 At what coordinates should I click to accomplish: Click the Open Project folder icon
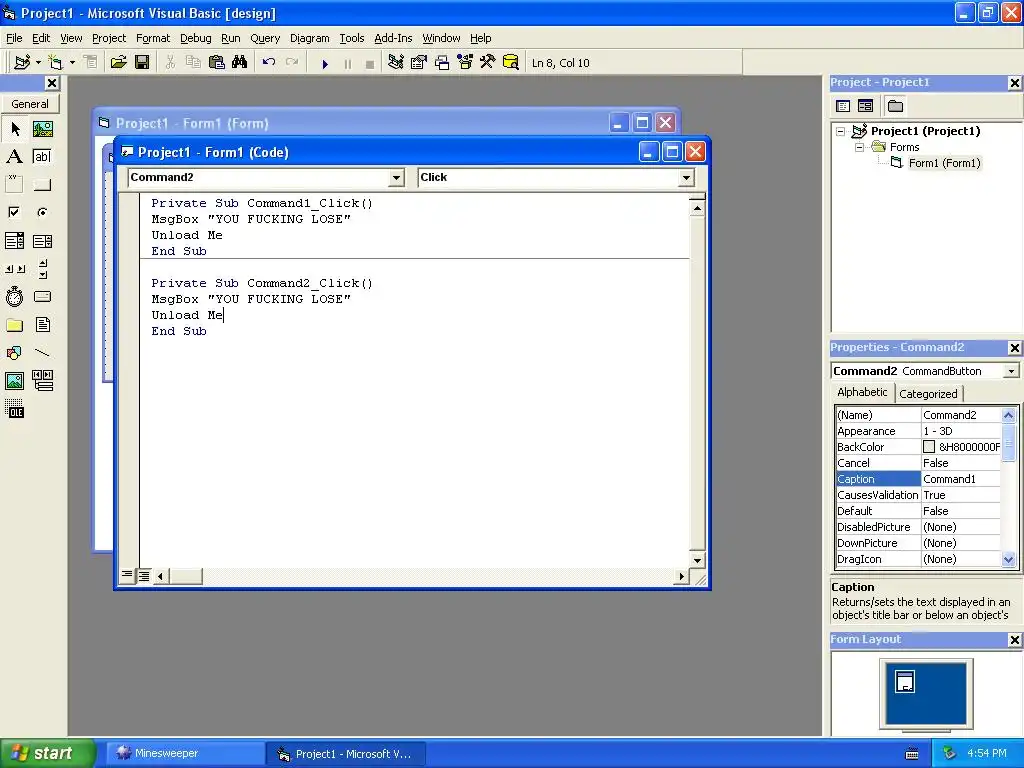coord(118,63)
